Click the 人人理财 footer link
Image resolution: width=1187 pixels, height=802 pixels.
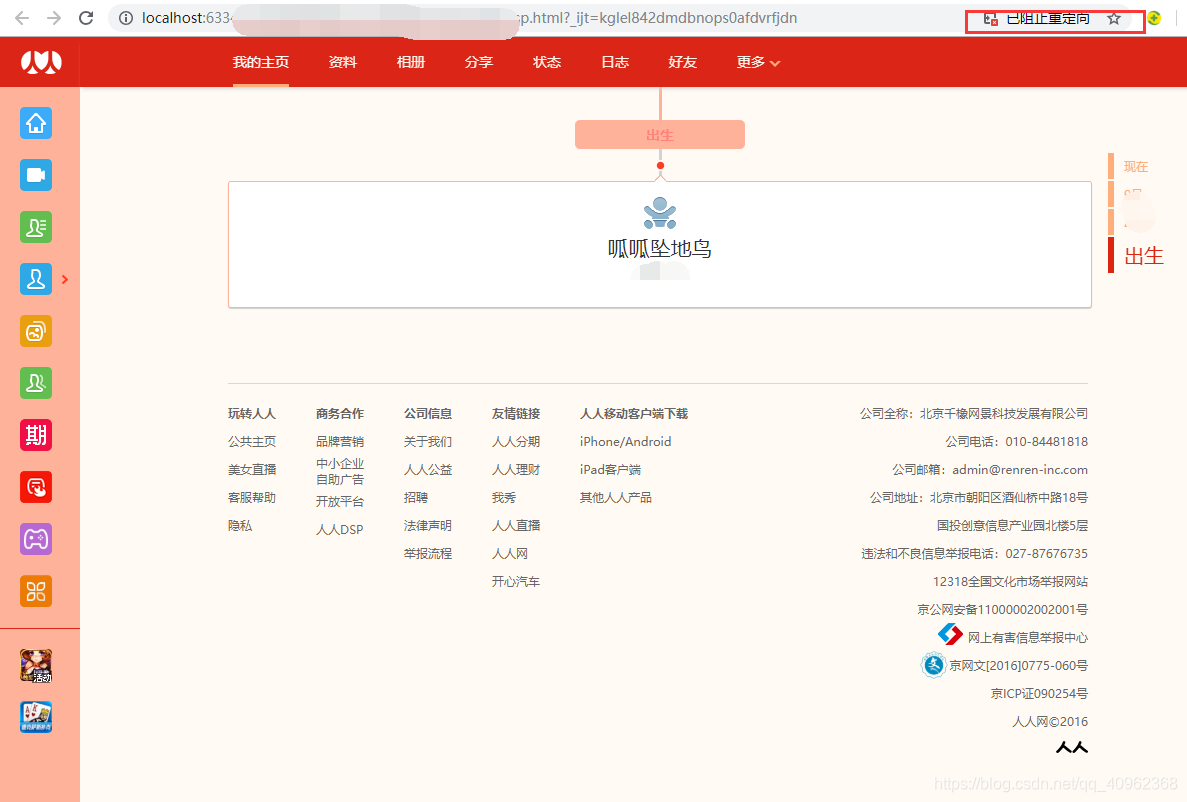click(516, 470)
